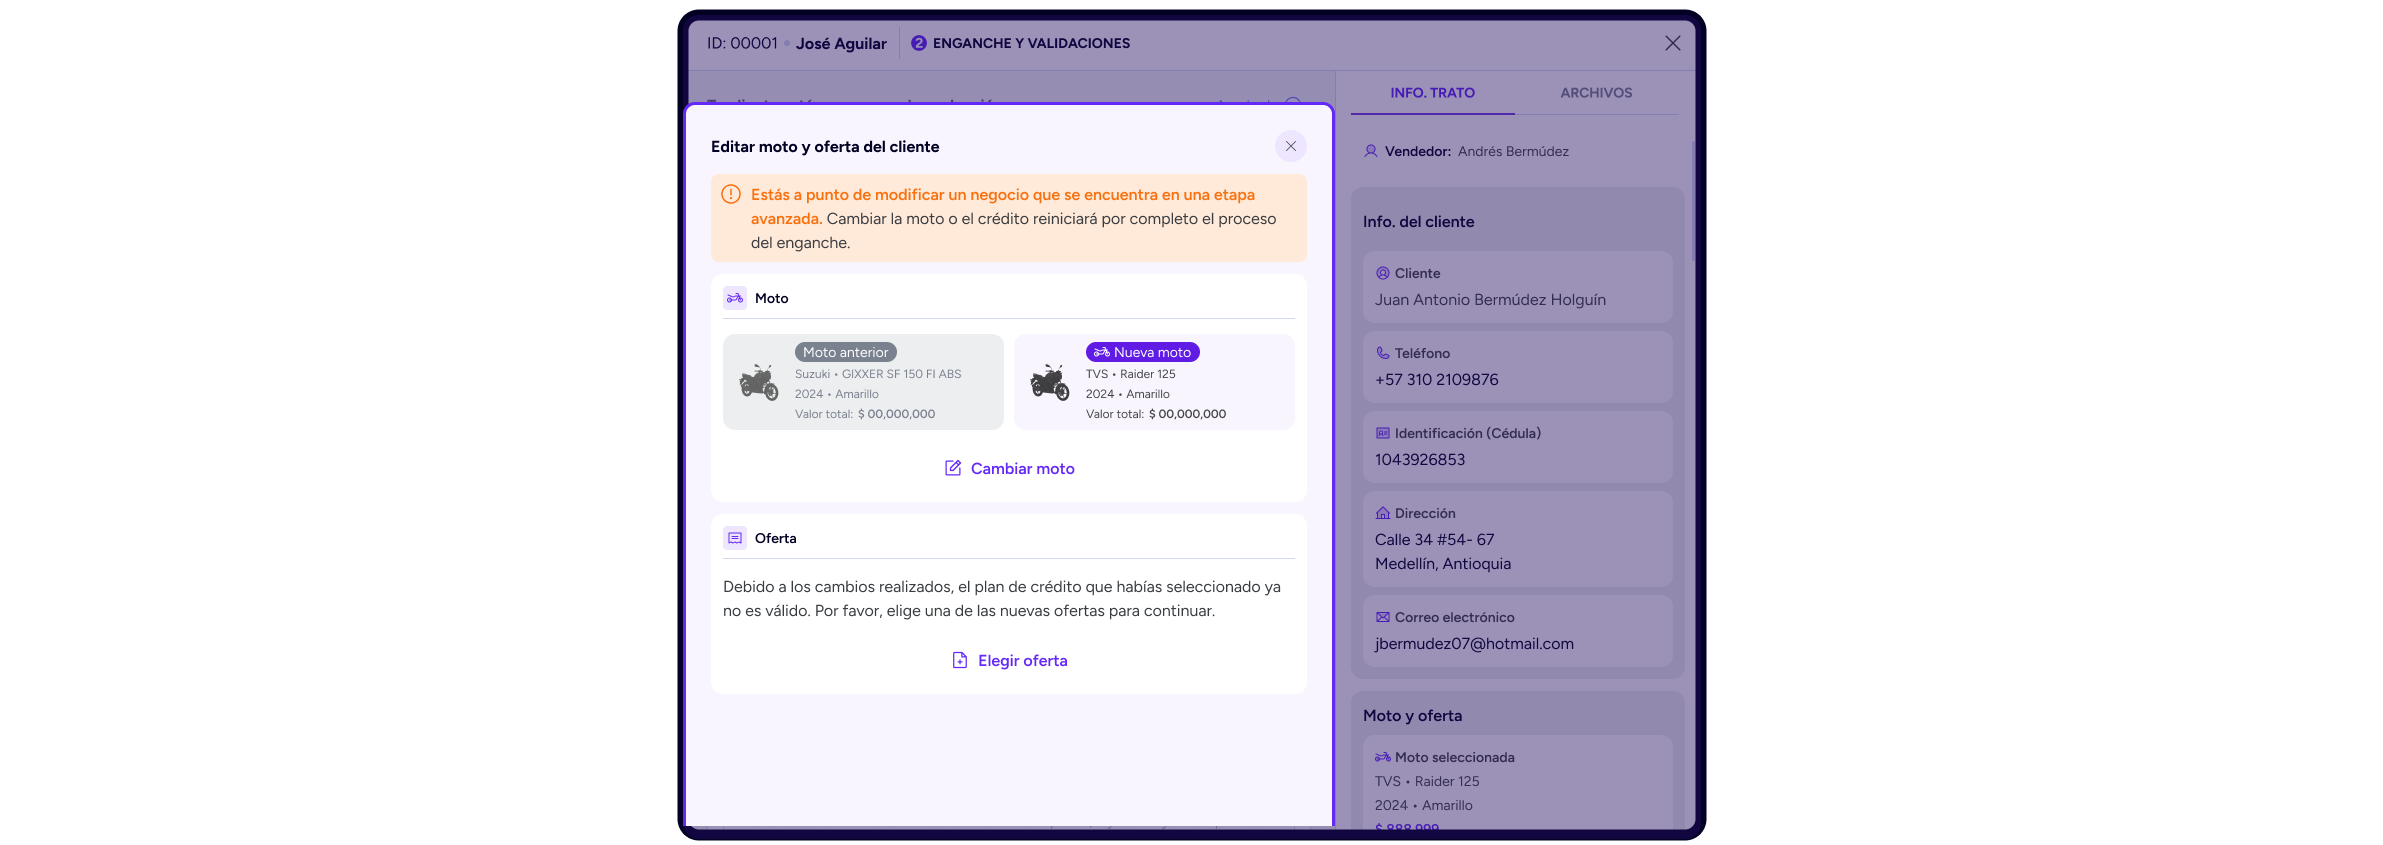Click ENGANCHE Y VALIDACIONES stage label
The width and height of the screenshot is (2383, 845).
coord(1031,43)
